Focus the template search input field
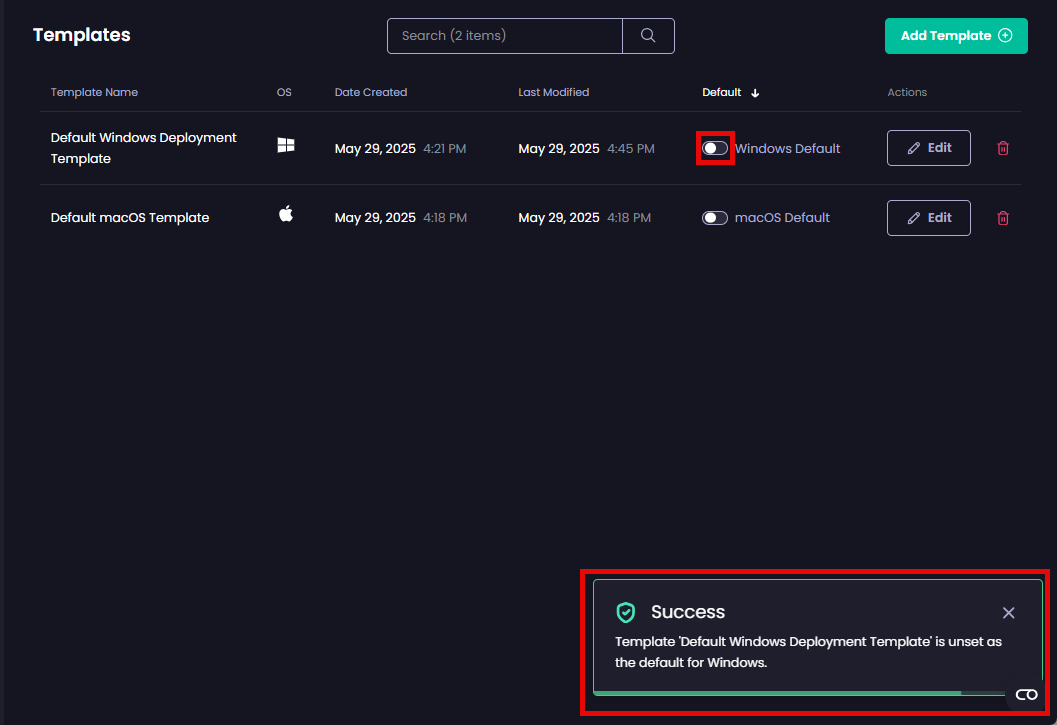This screenshot has width=1057, height=725. (x=505, y=36)
